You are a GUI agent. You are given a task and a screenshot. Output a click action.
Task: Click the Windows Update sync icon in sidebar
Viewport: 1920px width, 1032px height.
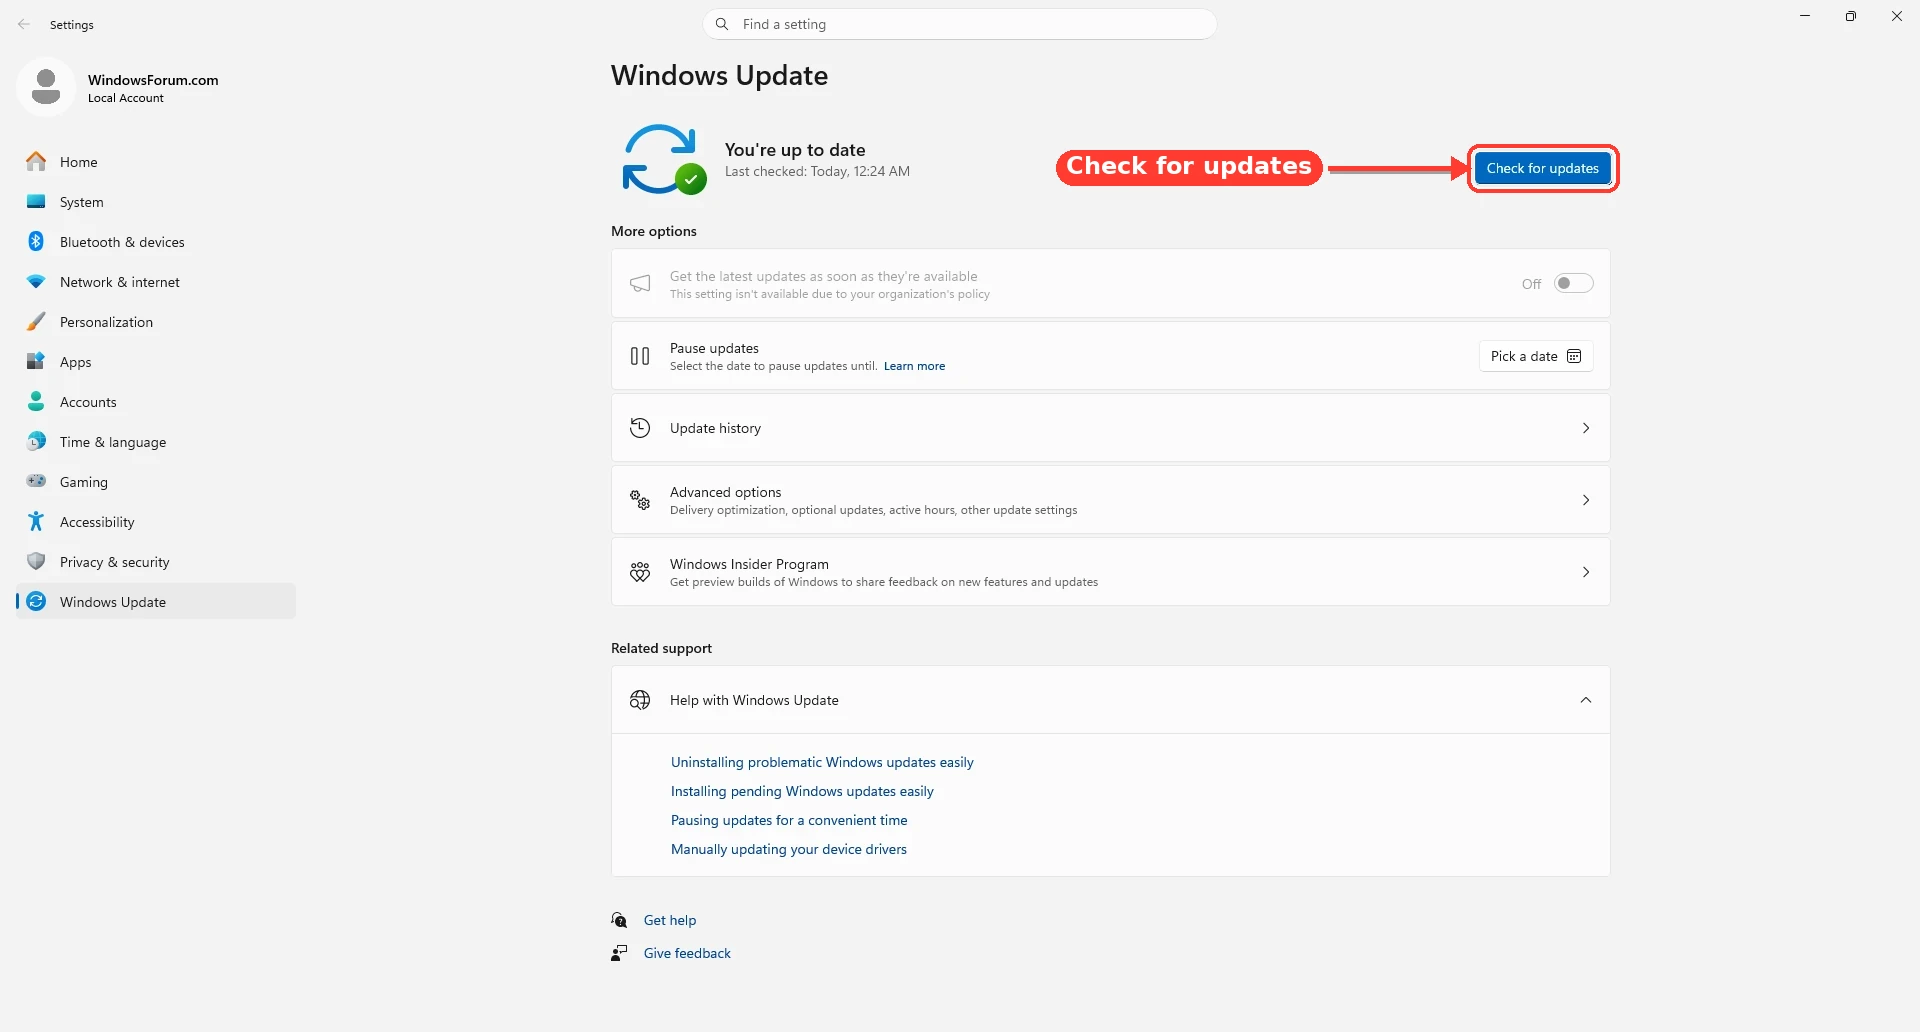point(36,601)
